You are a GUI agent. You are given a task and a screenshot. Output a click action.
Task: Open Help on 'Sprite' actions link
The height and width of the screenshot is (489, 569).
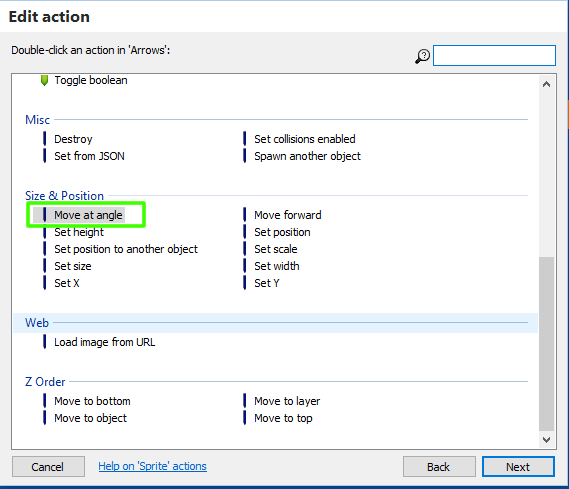click(152, 466)
